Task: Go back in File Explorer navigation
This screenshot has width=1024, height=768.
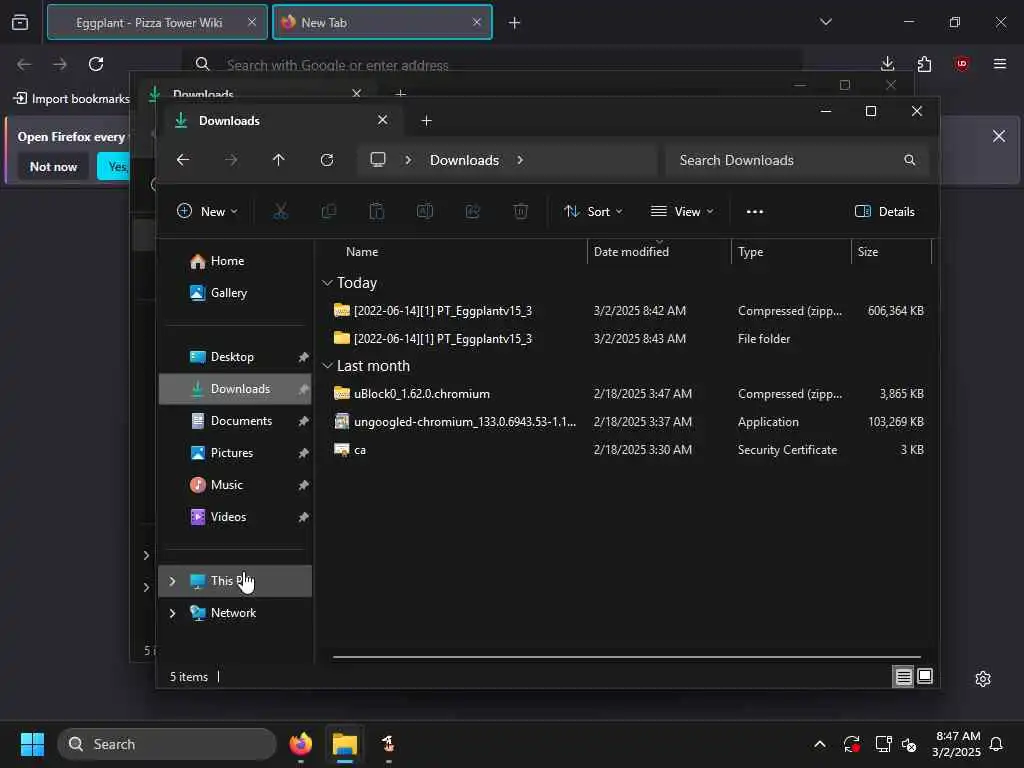Action: click(183, 160)
